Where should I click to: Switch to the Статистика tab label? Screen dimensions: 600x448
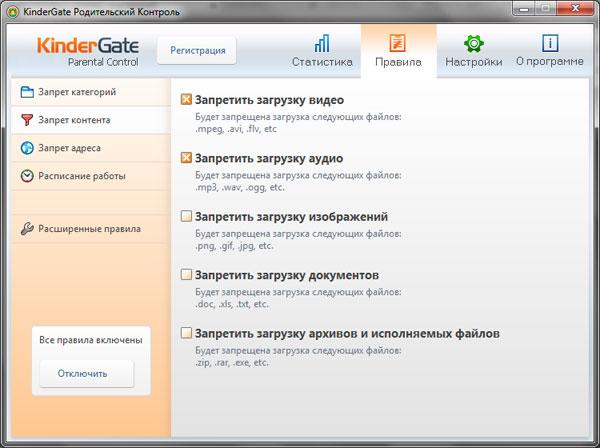coord(322,62)
